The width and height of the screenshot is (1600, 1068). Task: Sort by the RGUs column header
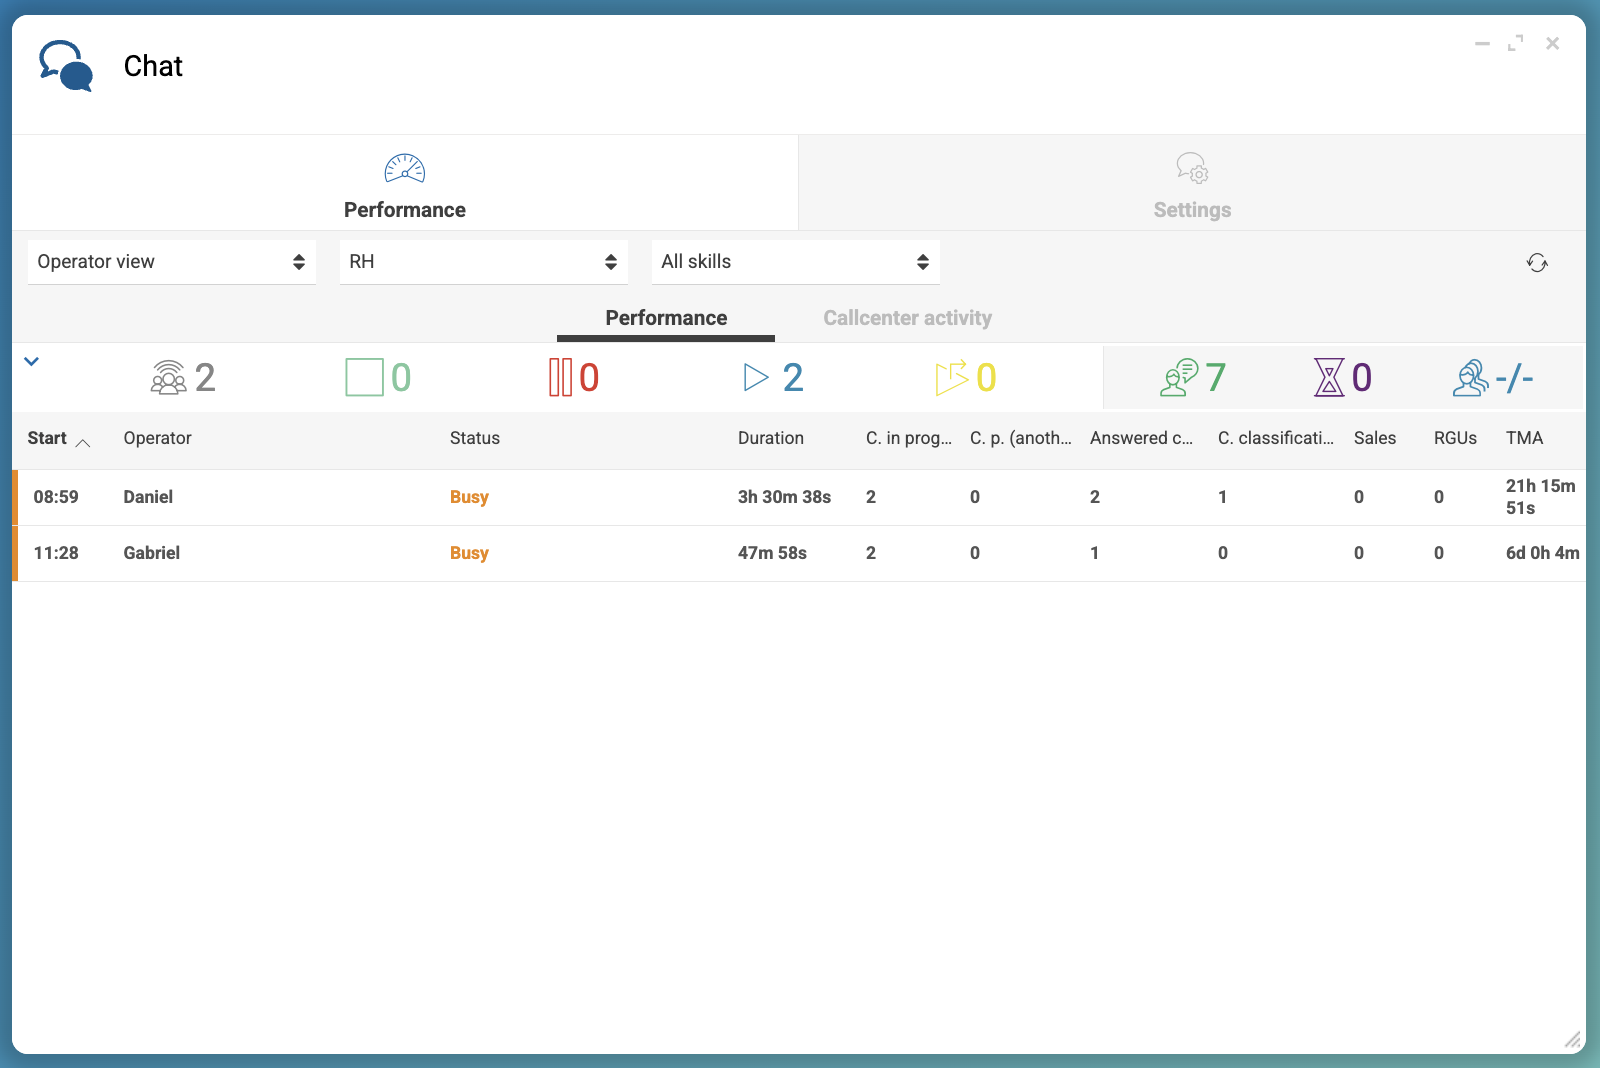click(x=1455, y=438)
